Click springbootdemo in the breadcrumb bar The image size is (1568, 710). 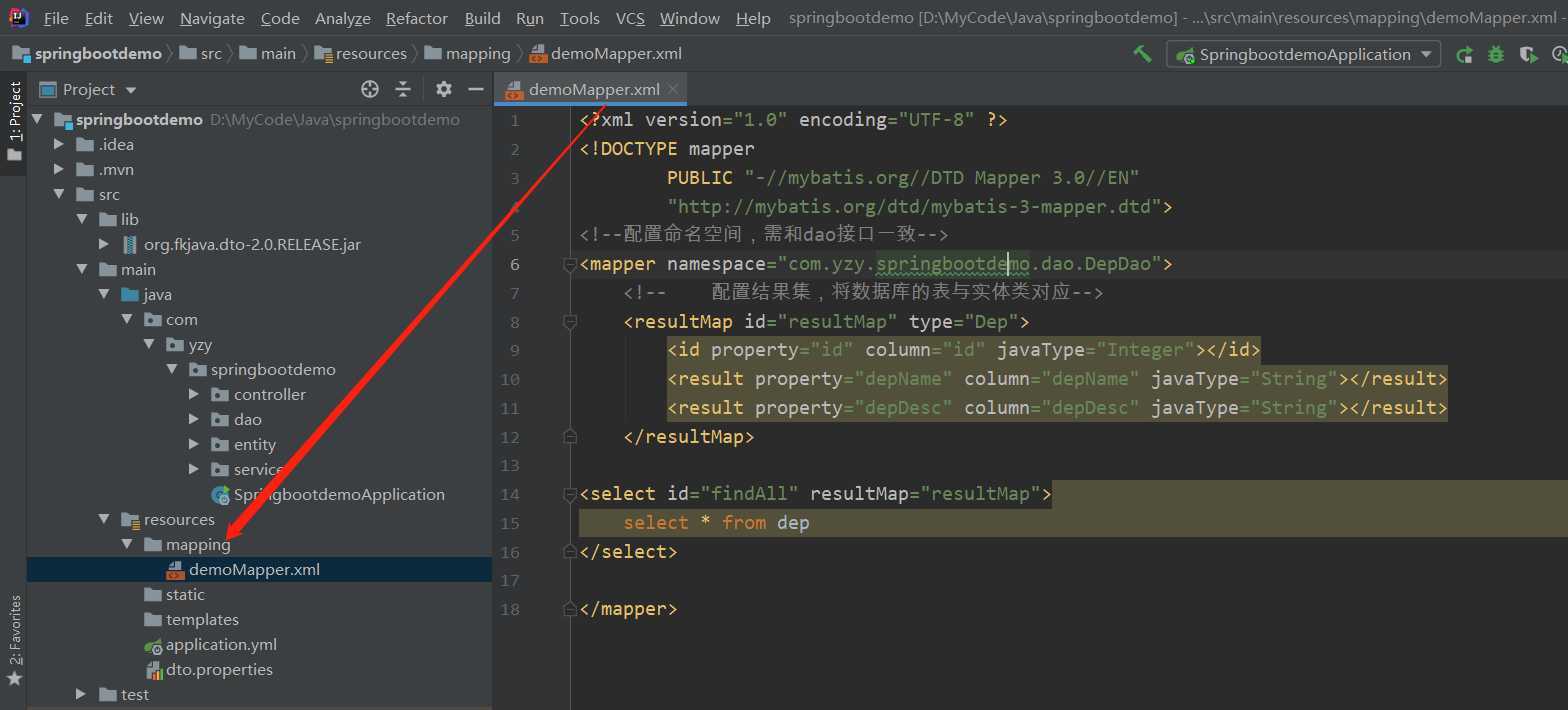point(98,54)
